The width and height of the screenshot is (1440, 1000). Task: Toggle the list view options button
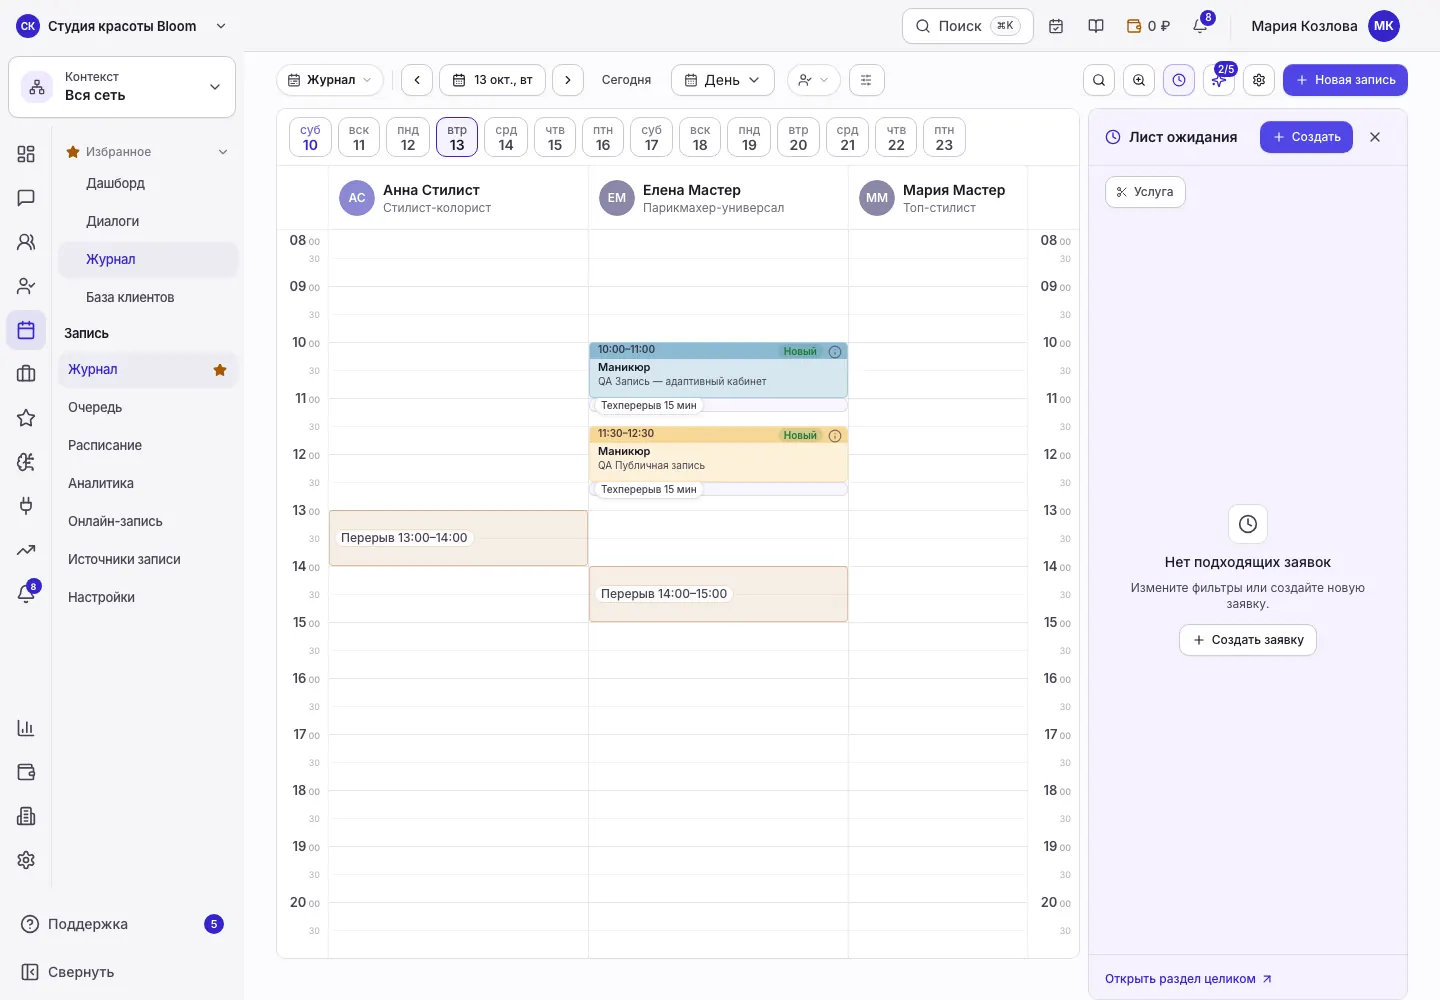tap(866, 80)
